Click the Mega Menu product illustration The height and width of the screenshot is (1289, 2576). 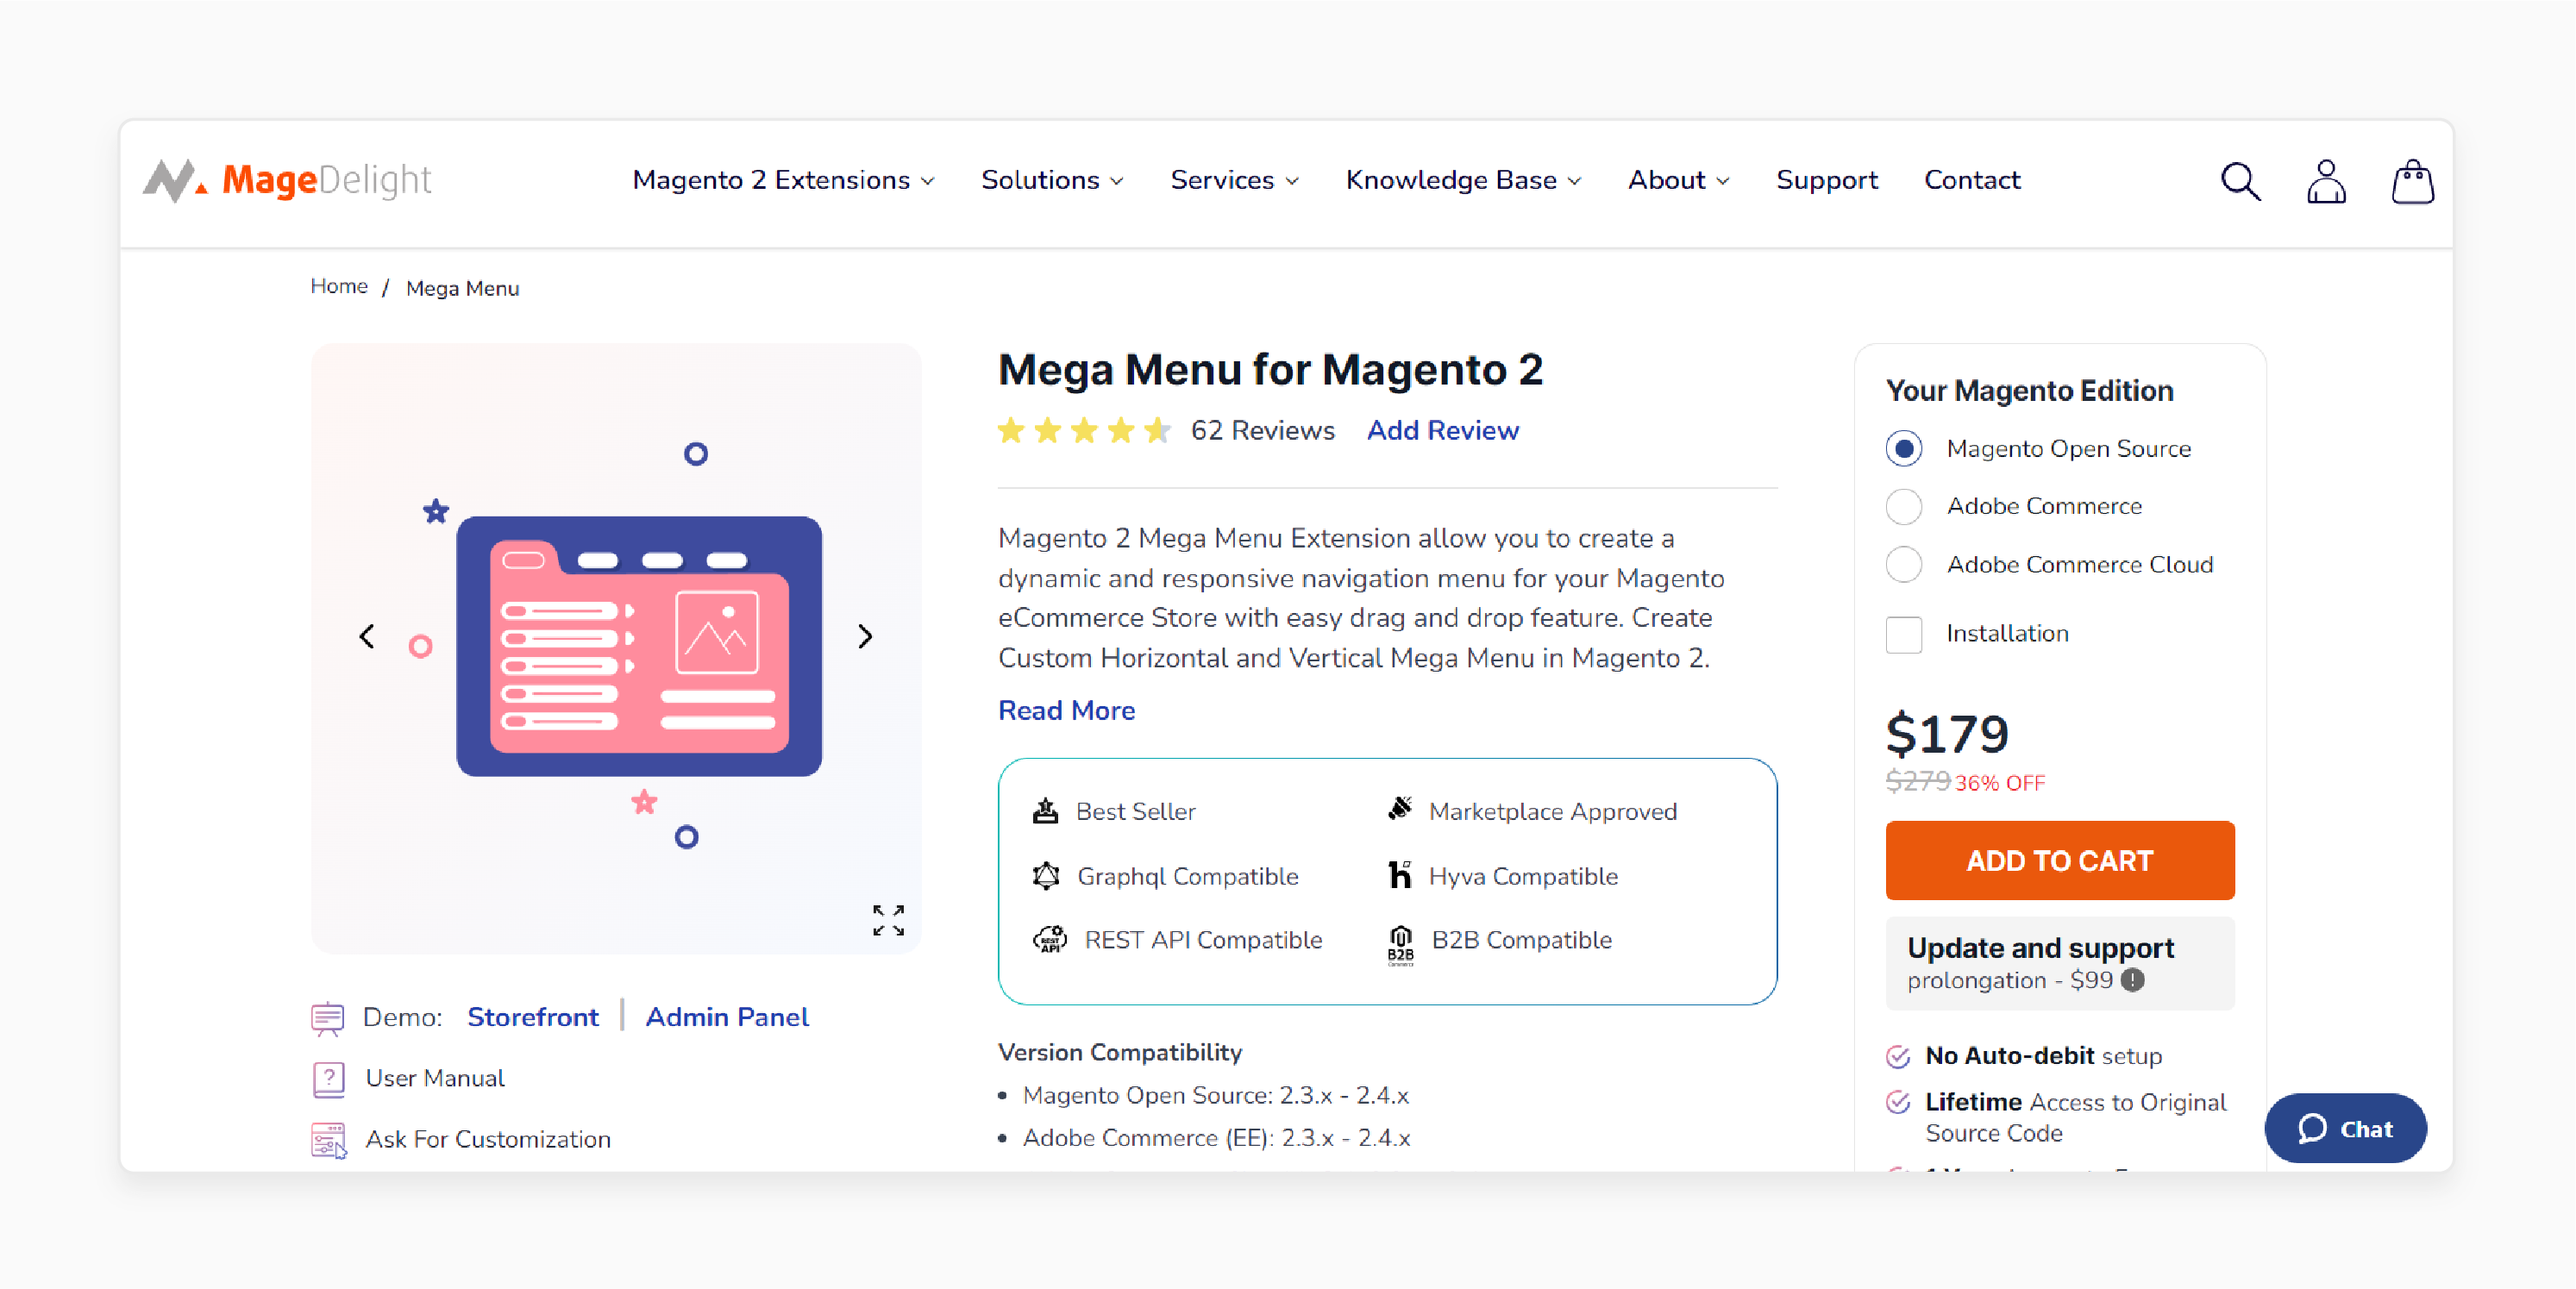[639, 646]
